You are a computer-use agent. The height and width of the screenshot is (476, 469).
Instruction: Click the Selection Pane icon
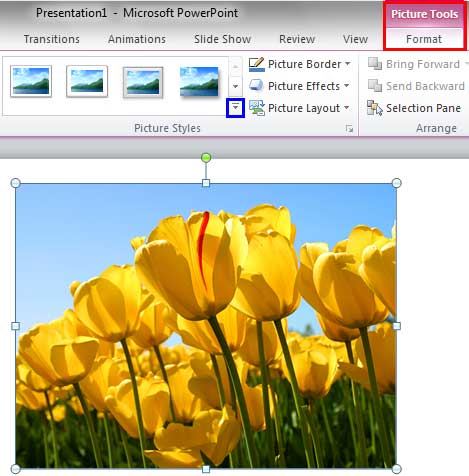[x=375, y=108]
